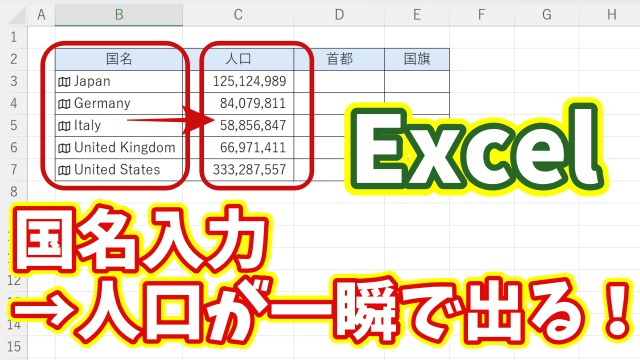Viewport: 640px width, 360px height.
Task: Click the 人口 header cell
Action: tap(238, 59)
